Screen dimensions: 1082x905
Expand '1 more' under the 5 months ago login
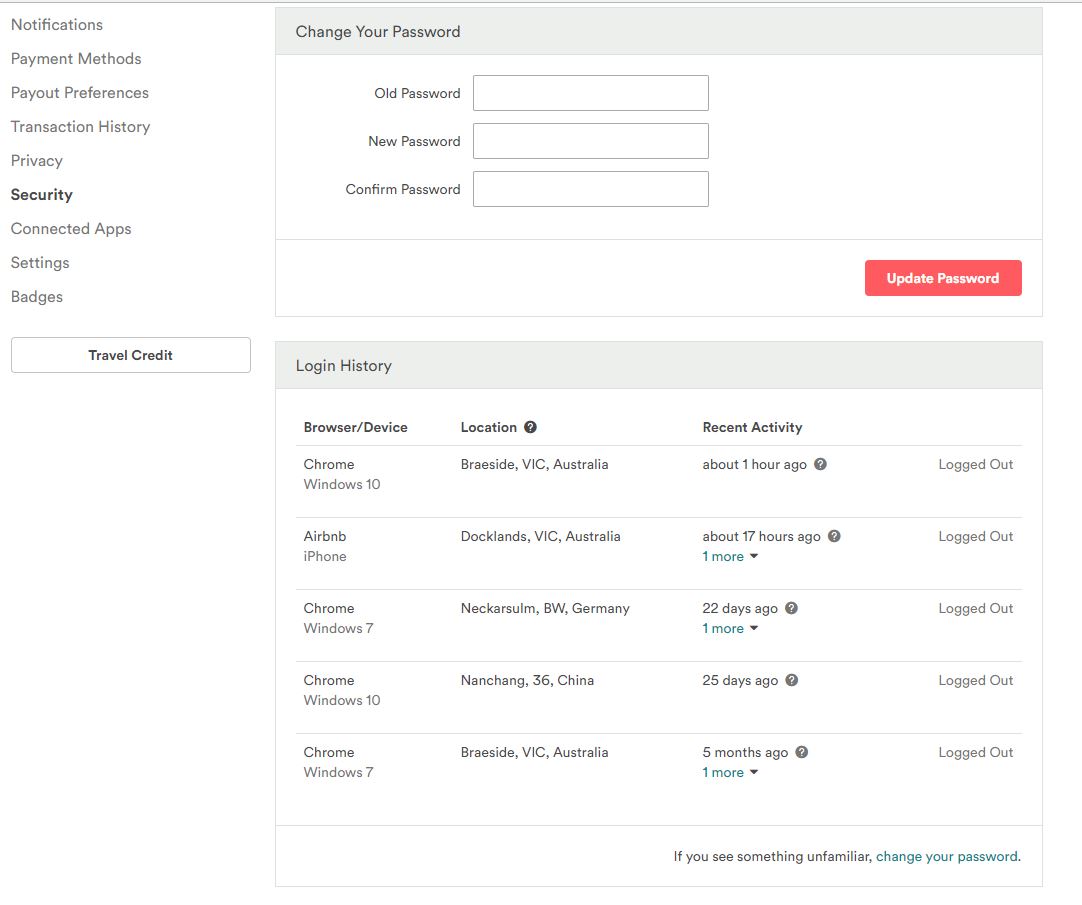tap(730, 773)
